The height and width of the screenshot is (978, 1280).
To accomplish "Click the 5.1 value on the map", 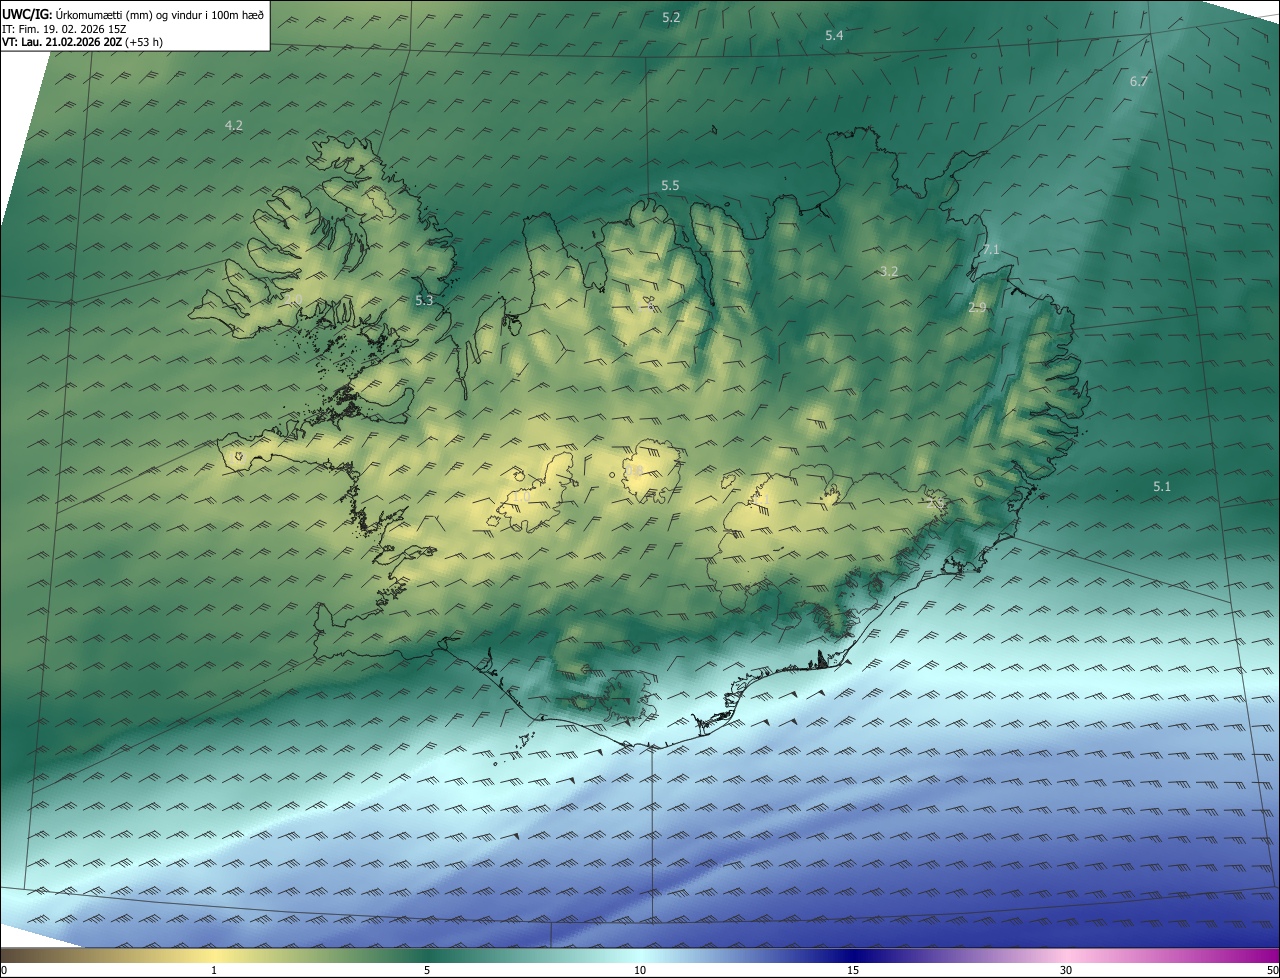I will (1162, 486).
